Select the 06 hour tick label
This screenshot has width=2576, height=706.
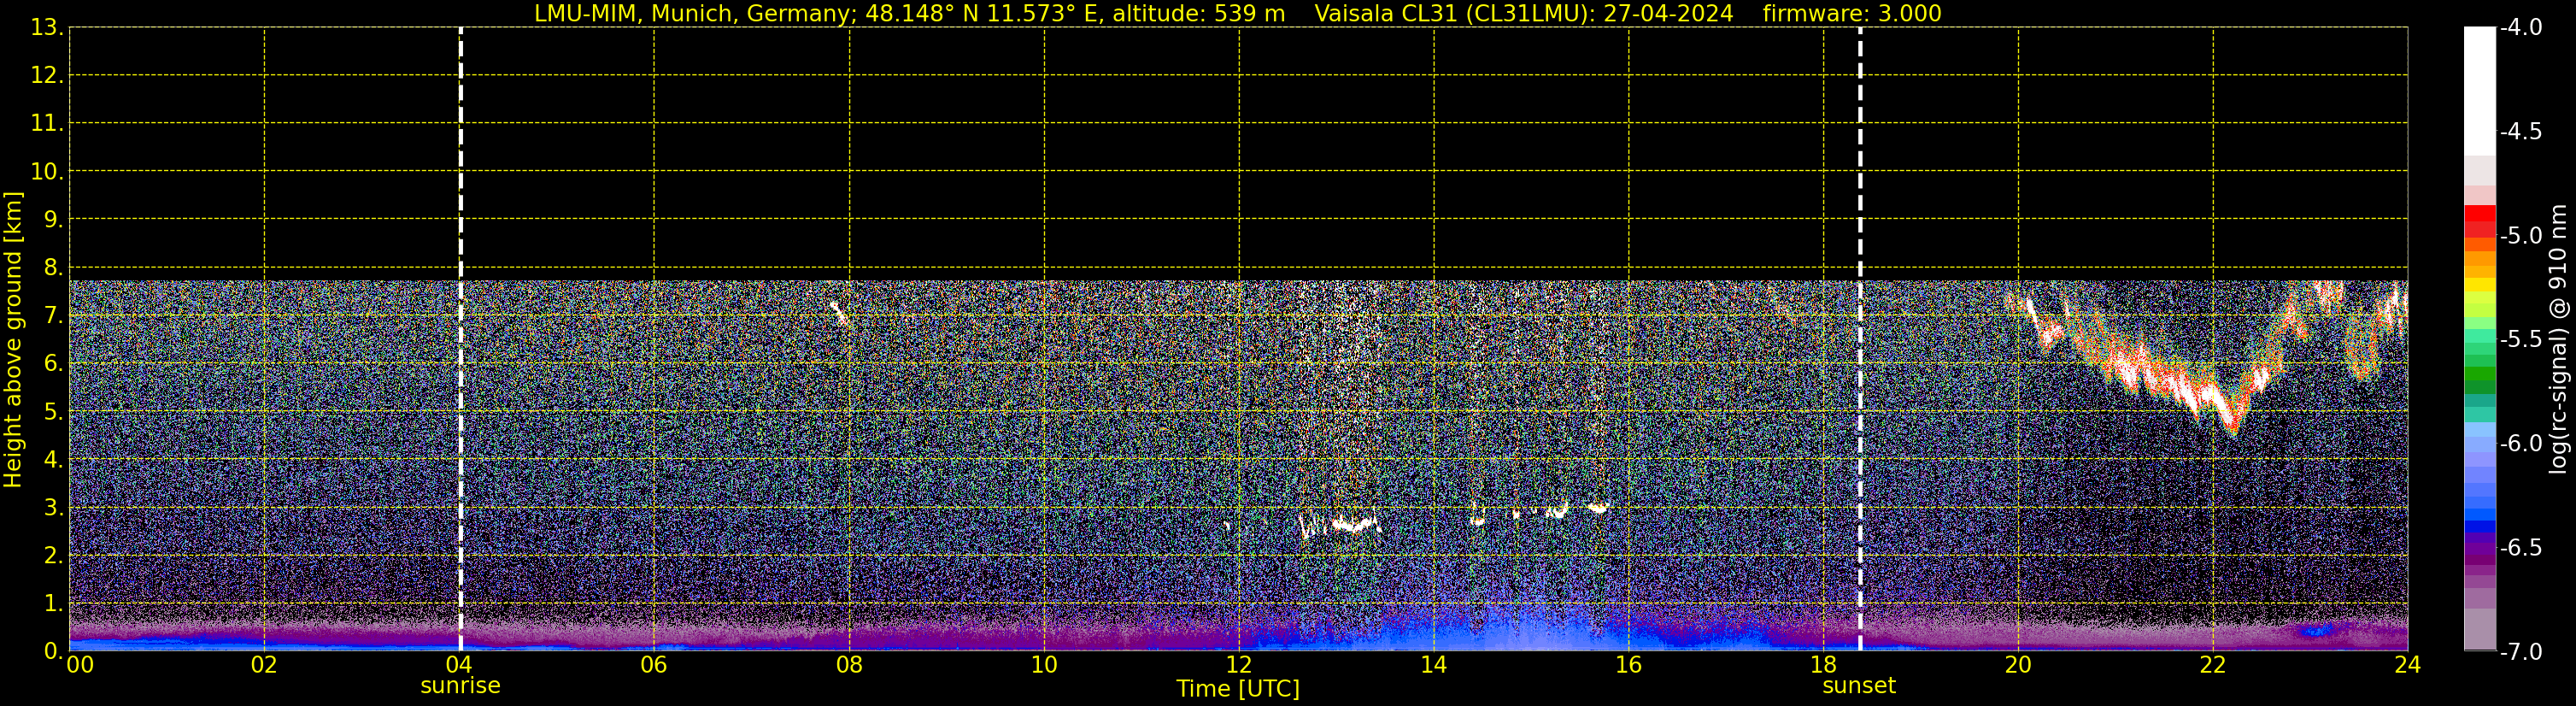click(x=654, y=665)
